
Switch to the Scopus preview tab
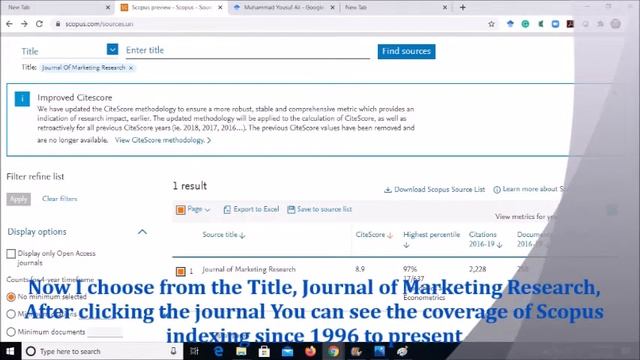[x=171, y=7]
